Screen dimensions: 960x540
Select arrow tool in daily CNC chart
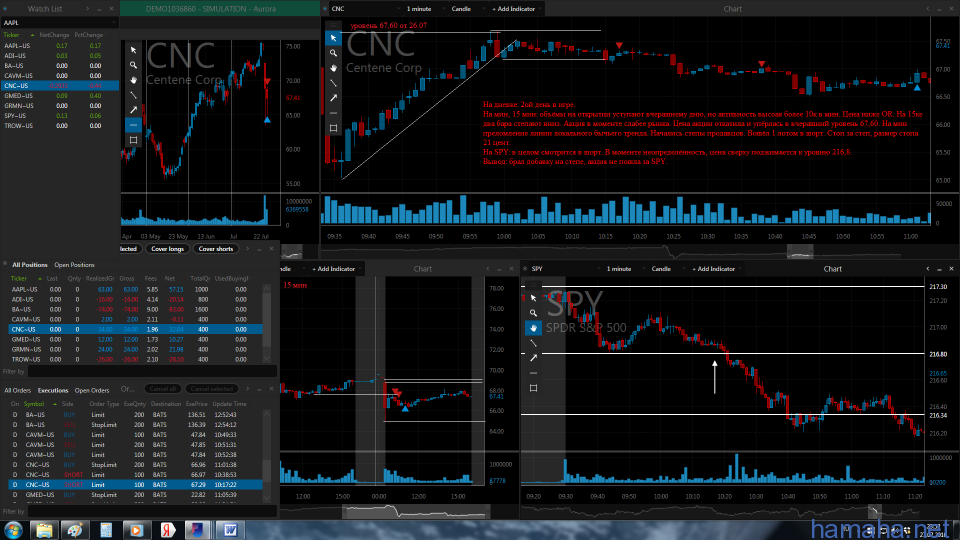click(133, 110)
